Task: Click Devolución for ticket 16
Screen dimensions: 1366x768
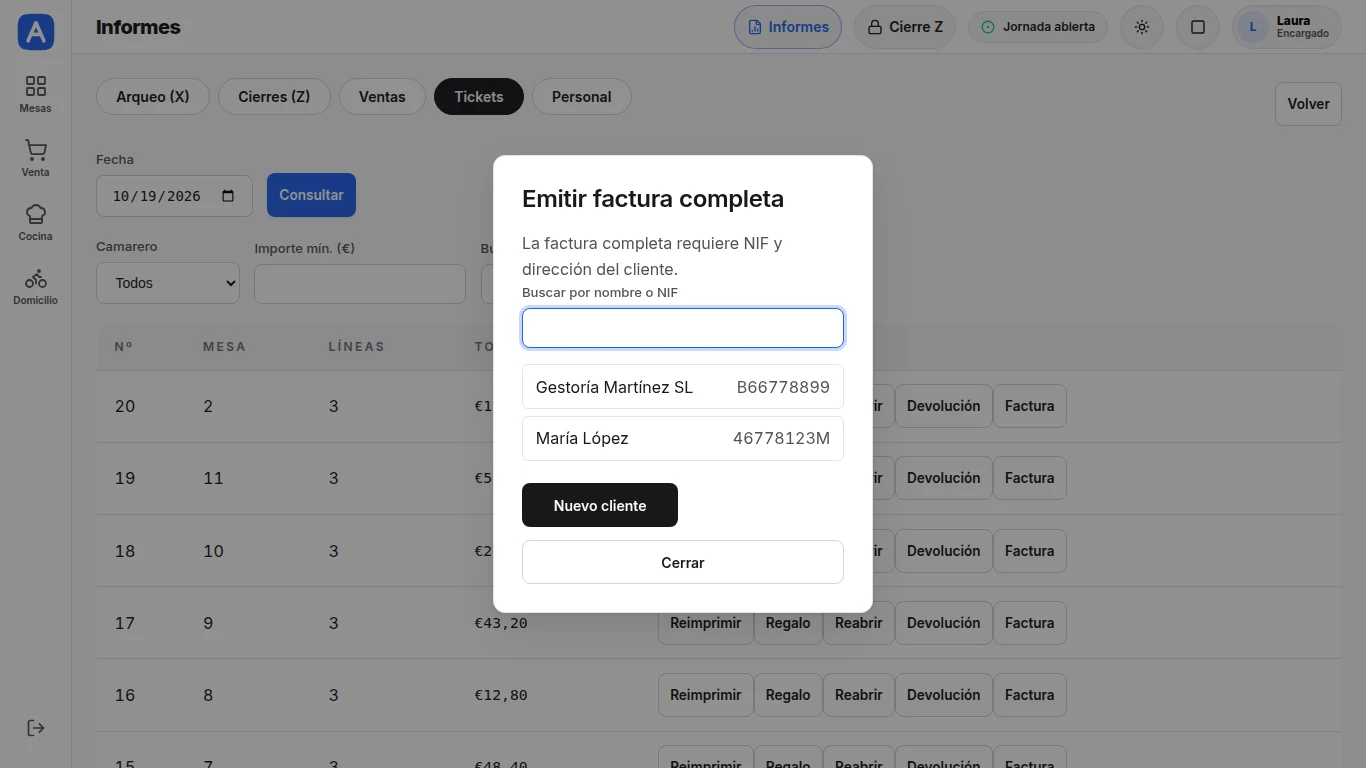Action: (x=943, y=695)
